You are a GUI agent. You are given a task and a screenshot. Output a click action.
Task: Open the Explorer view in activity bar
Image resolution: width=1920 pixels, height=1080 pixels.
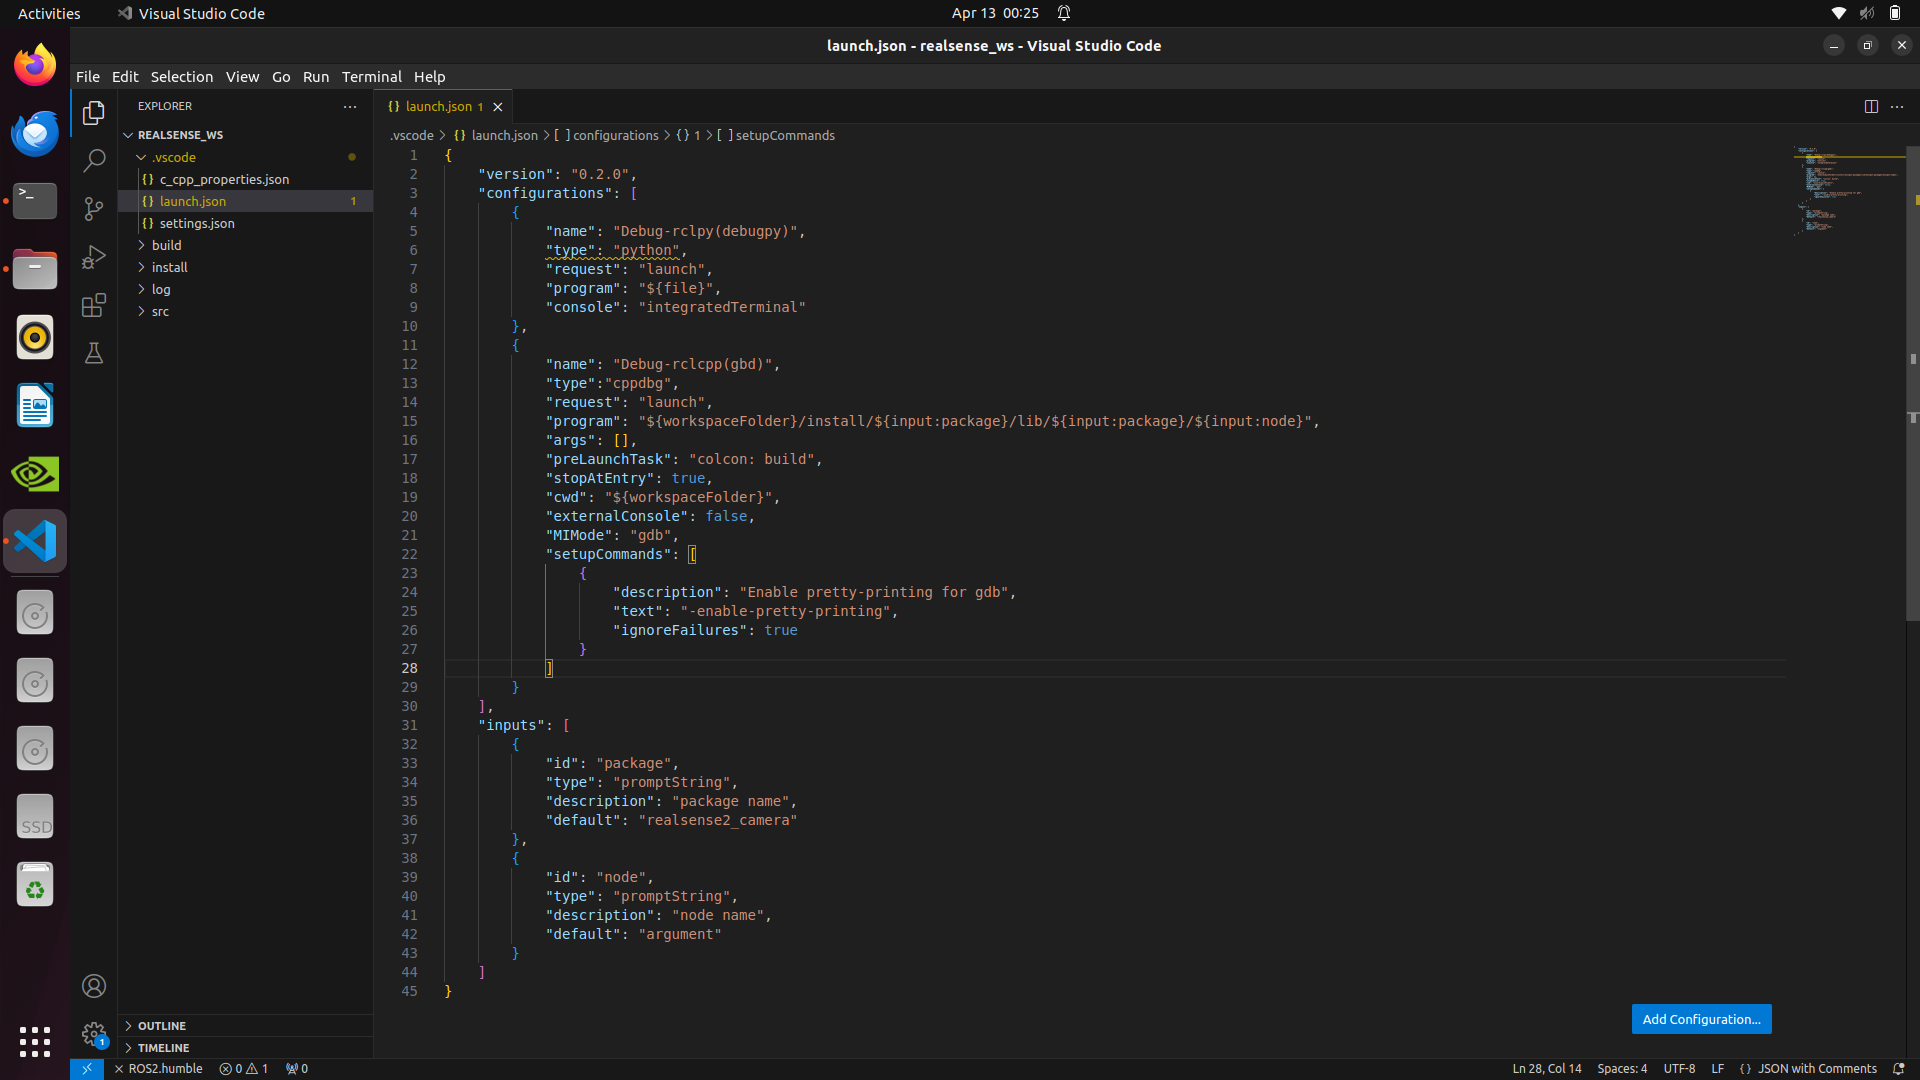click(94, 113)
